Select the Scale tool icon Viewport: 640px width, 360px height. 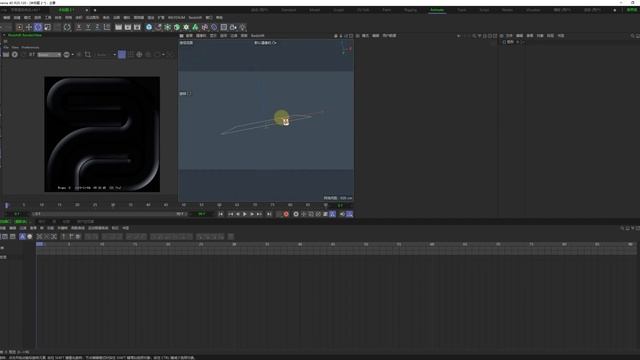tap(47, 27)
